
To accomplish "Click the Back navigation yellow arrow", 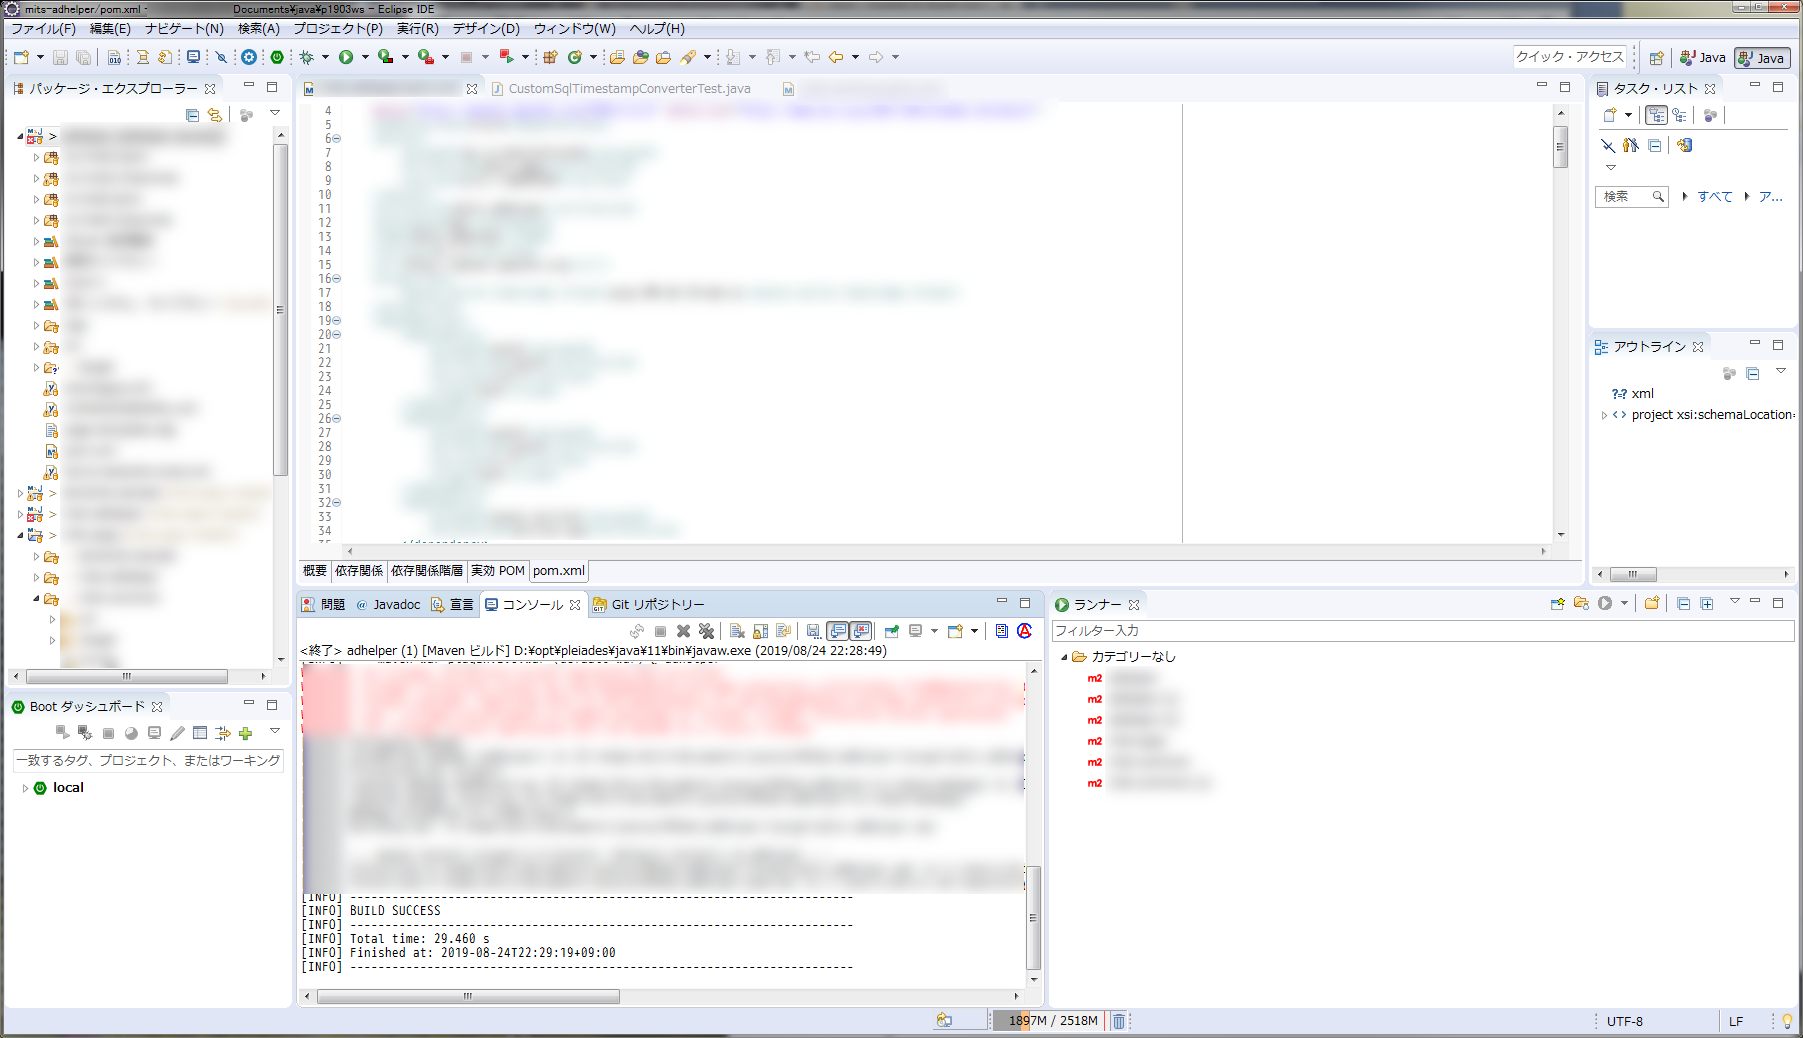I will pos(836,57).
